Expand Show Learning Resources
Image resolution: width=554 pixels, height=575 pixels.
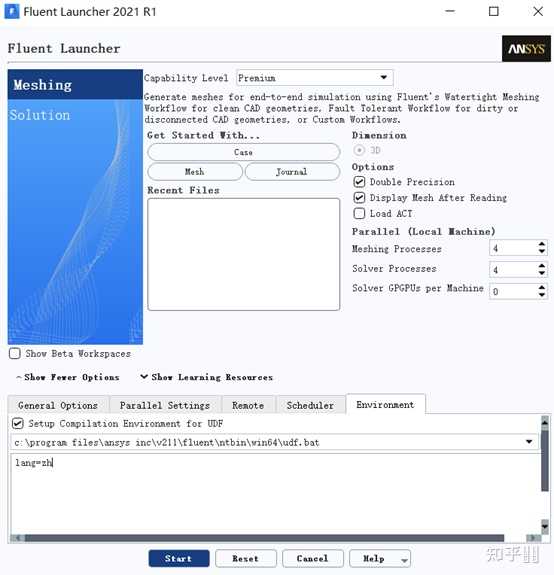pos(207,377)
